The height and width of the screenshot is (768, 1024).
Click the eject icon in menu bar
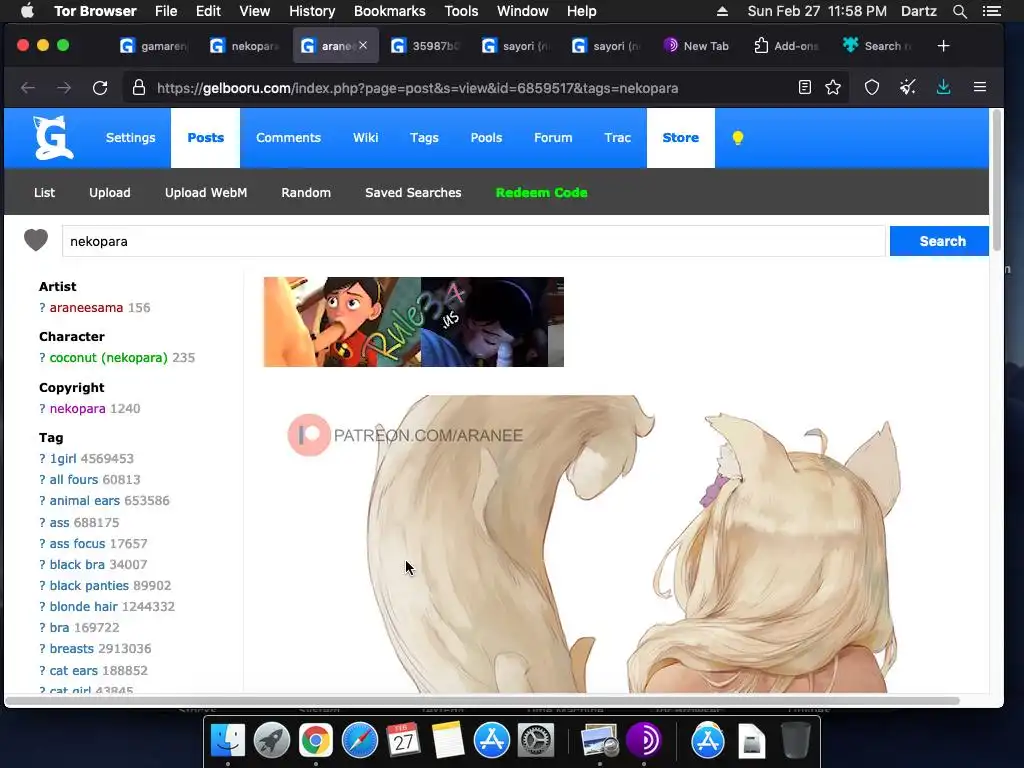[x=722, y=11]
